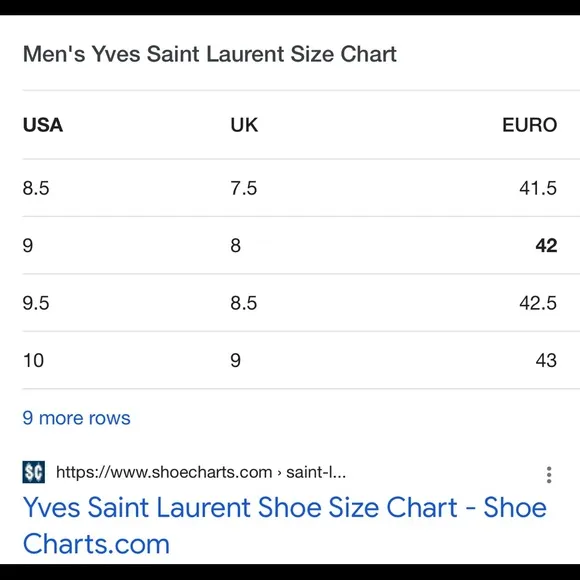
Task: Click the USA 8.5 size cell
Action: click(36, 188)
